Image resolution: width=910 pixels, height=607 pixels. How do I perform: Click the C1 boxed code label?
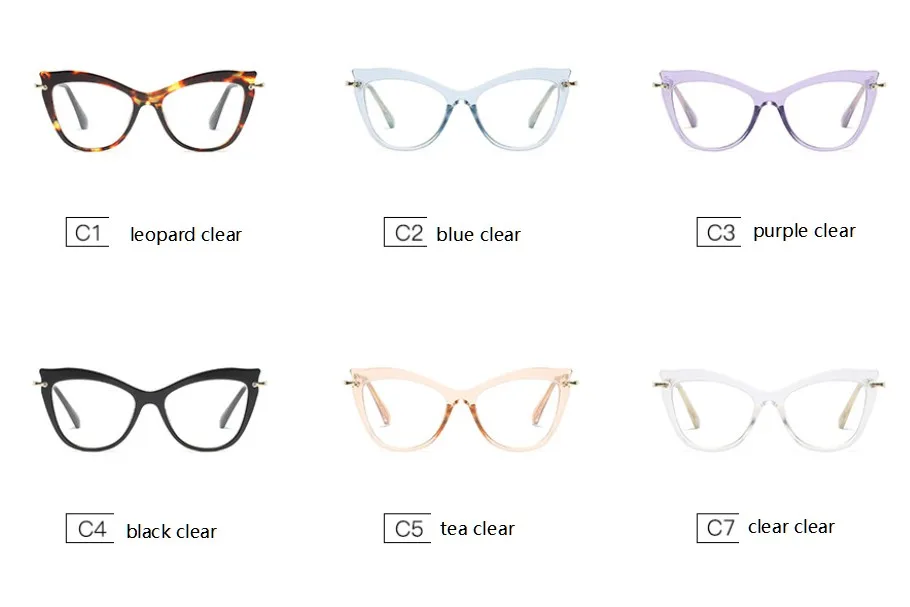[x=88, y=232]
